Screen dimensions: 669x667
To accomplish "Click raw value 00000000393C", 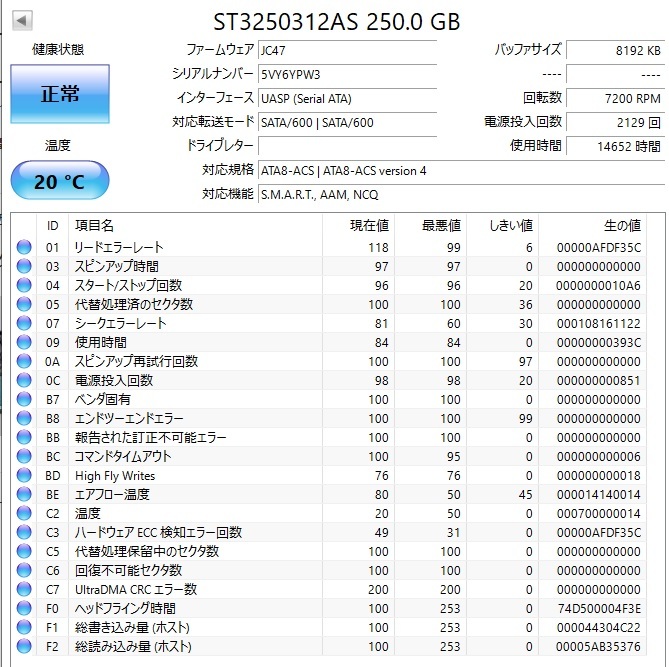I will point(599,343).
